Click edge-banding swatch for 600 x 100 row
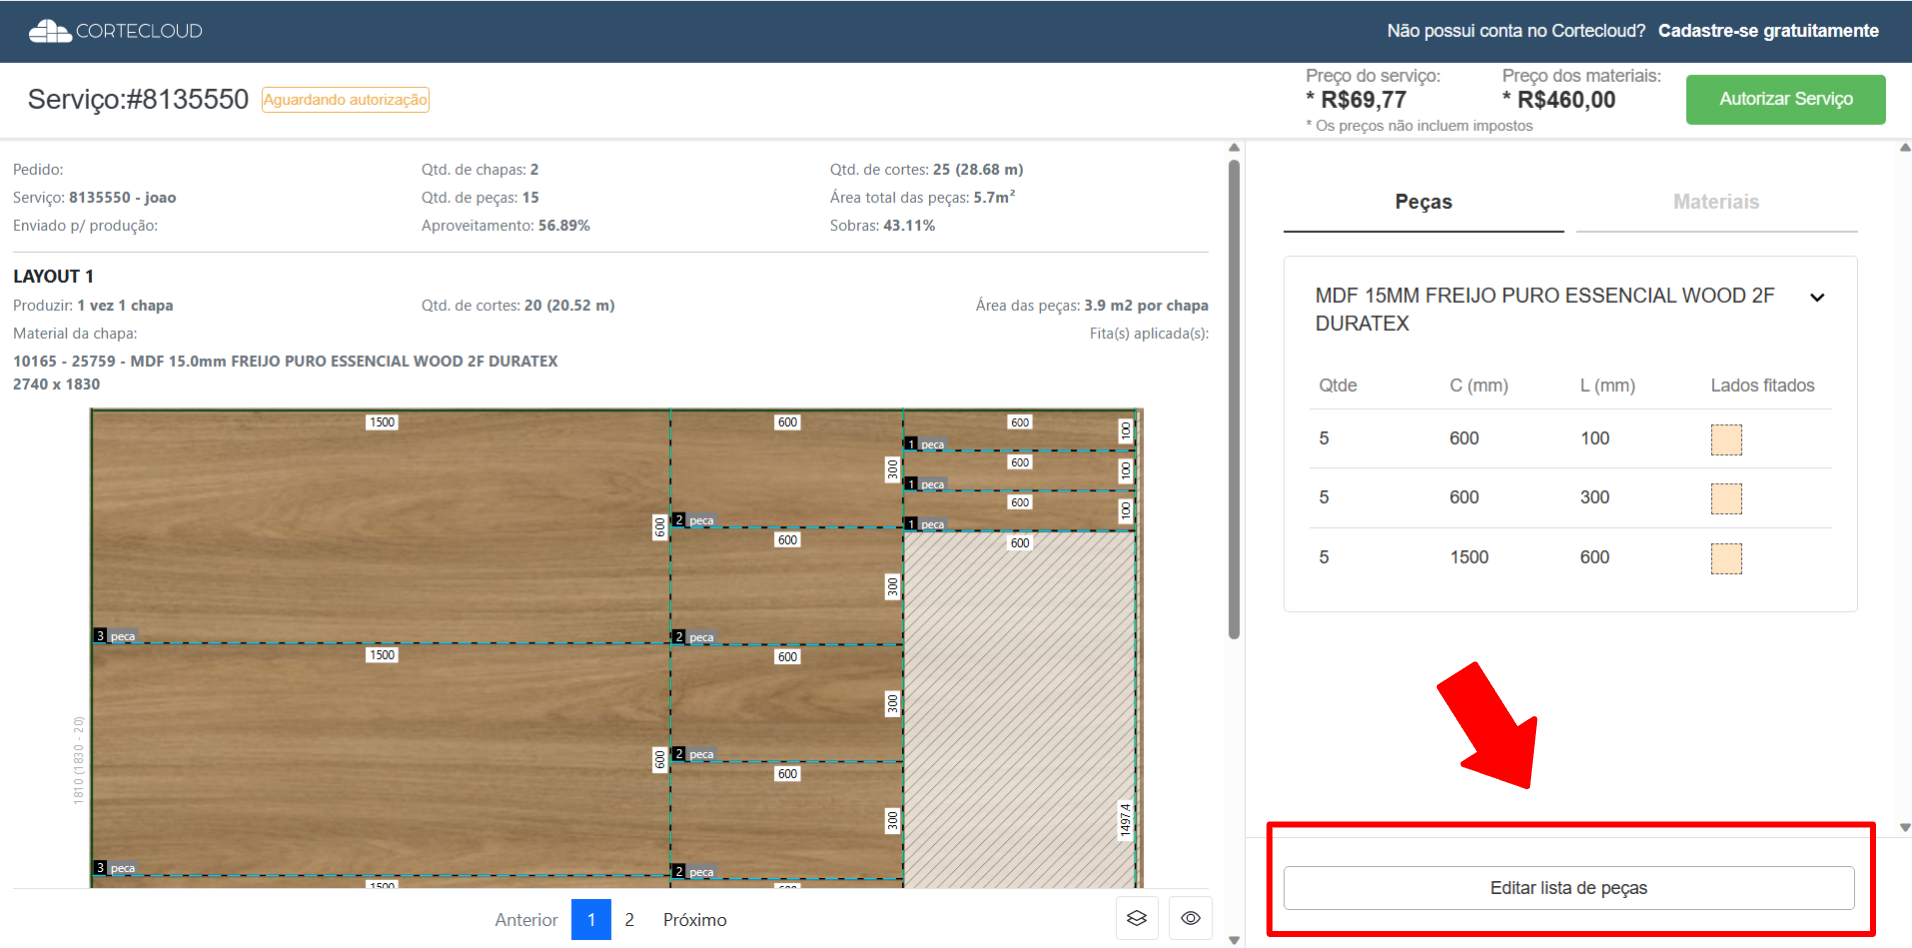 pyautogui.click(x=1726, y=439)
